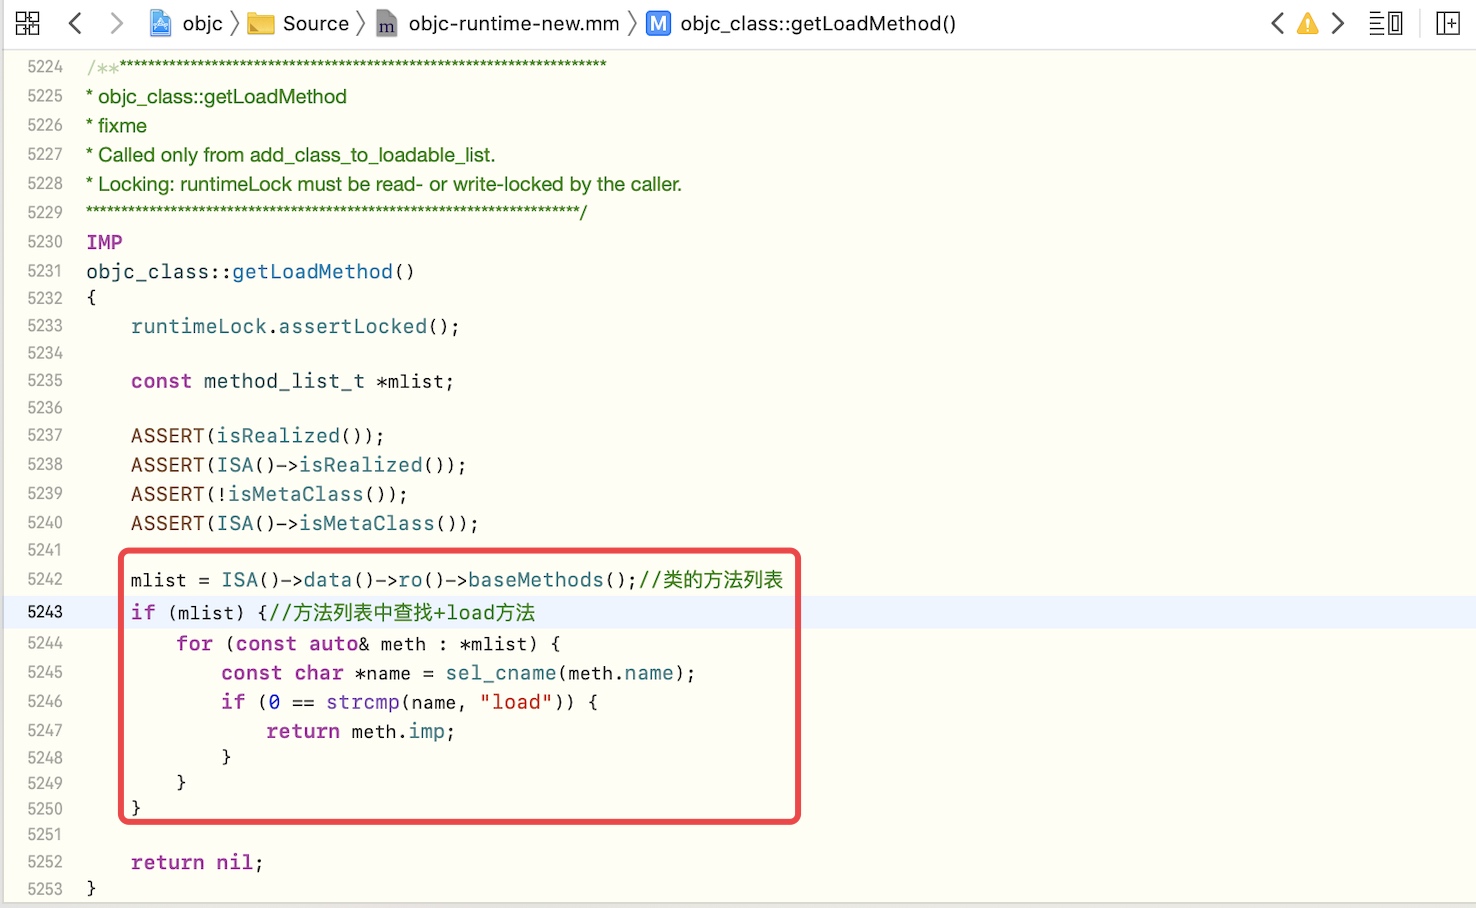Jump to next issue
Screen dimensions: 1476x908
(x=1338, y=23)
